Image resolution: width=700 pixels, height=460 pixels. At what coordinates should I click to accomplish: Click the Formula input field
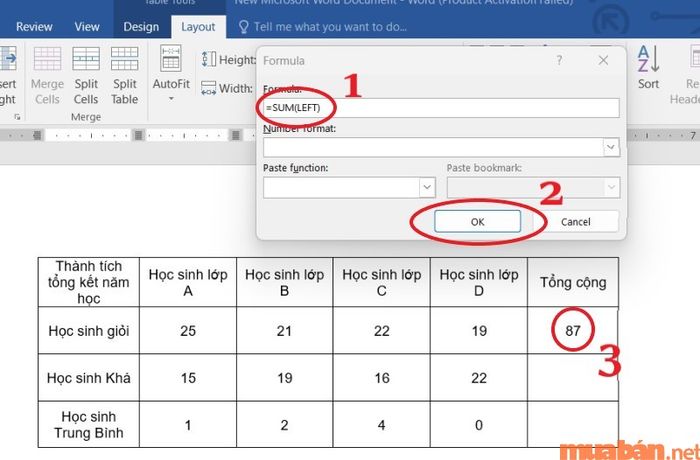441,108
